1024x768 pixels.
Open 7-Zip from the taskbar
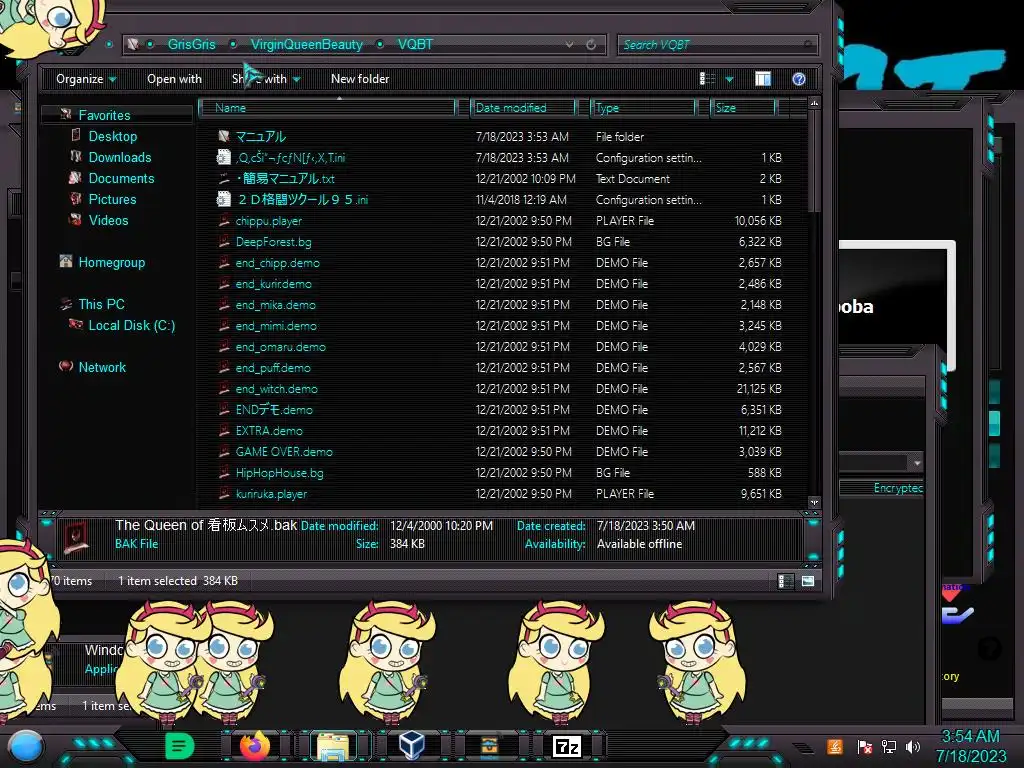pos(567,746)
